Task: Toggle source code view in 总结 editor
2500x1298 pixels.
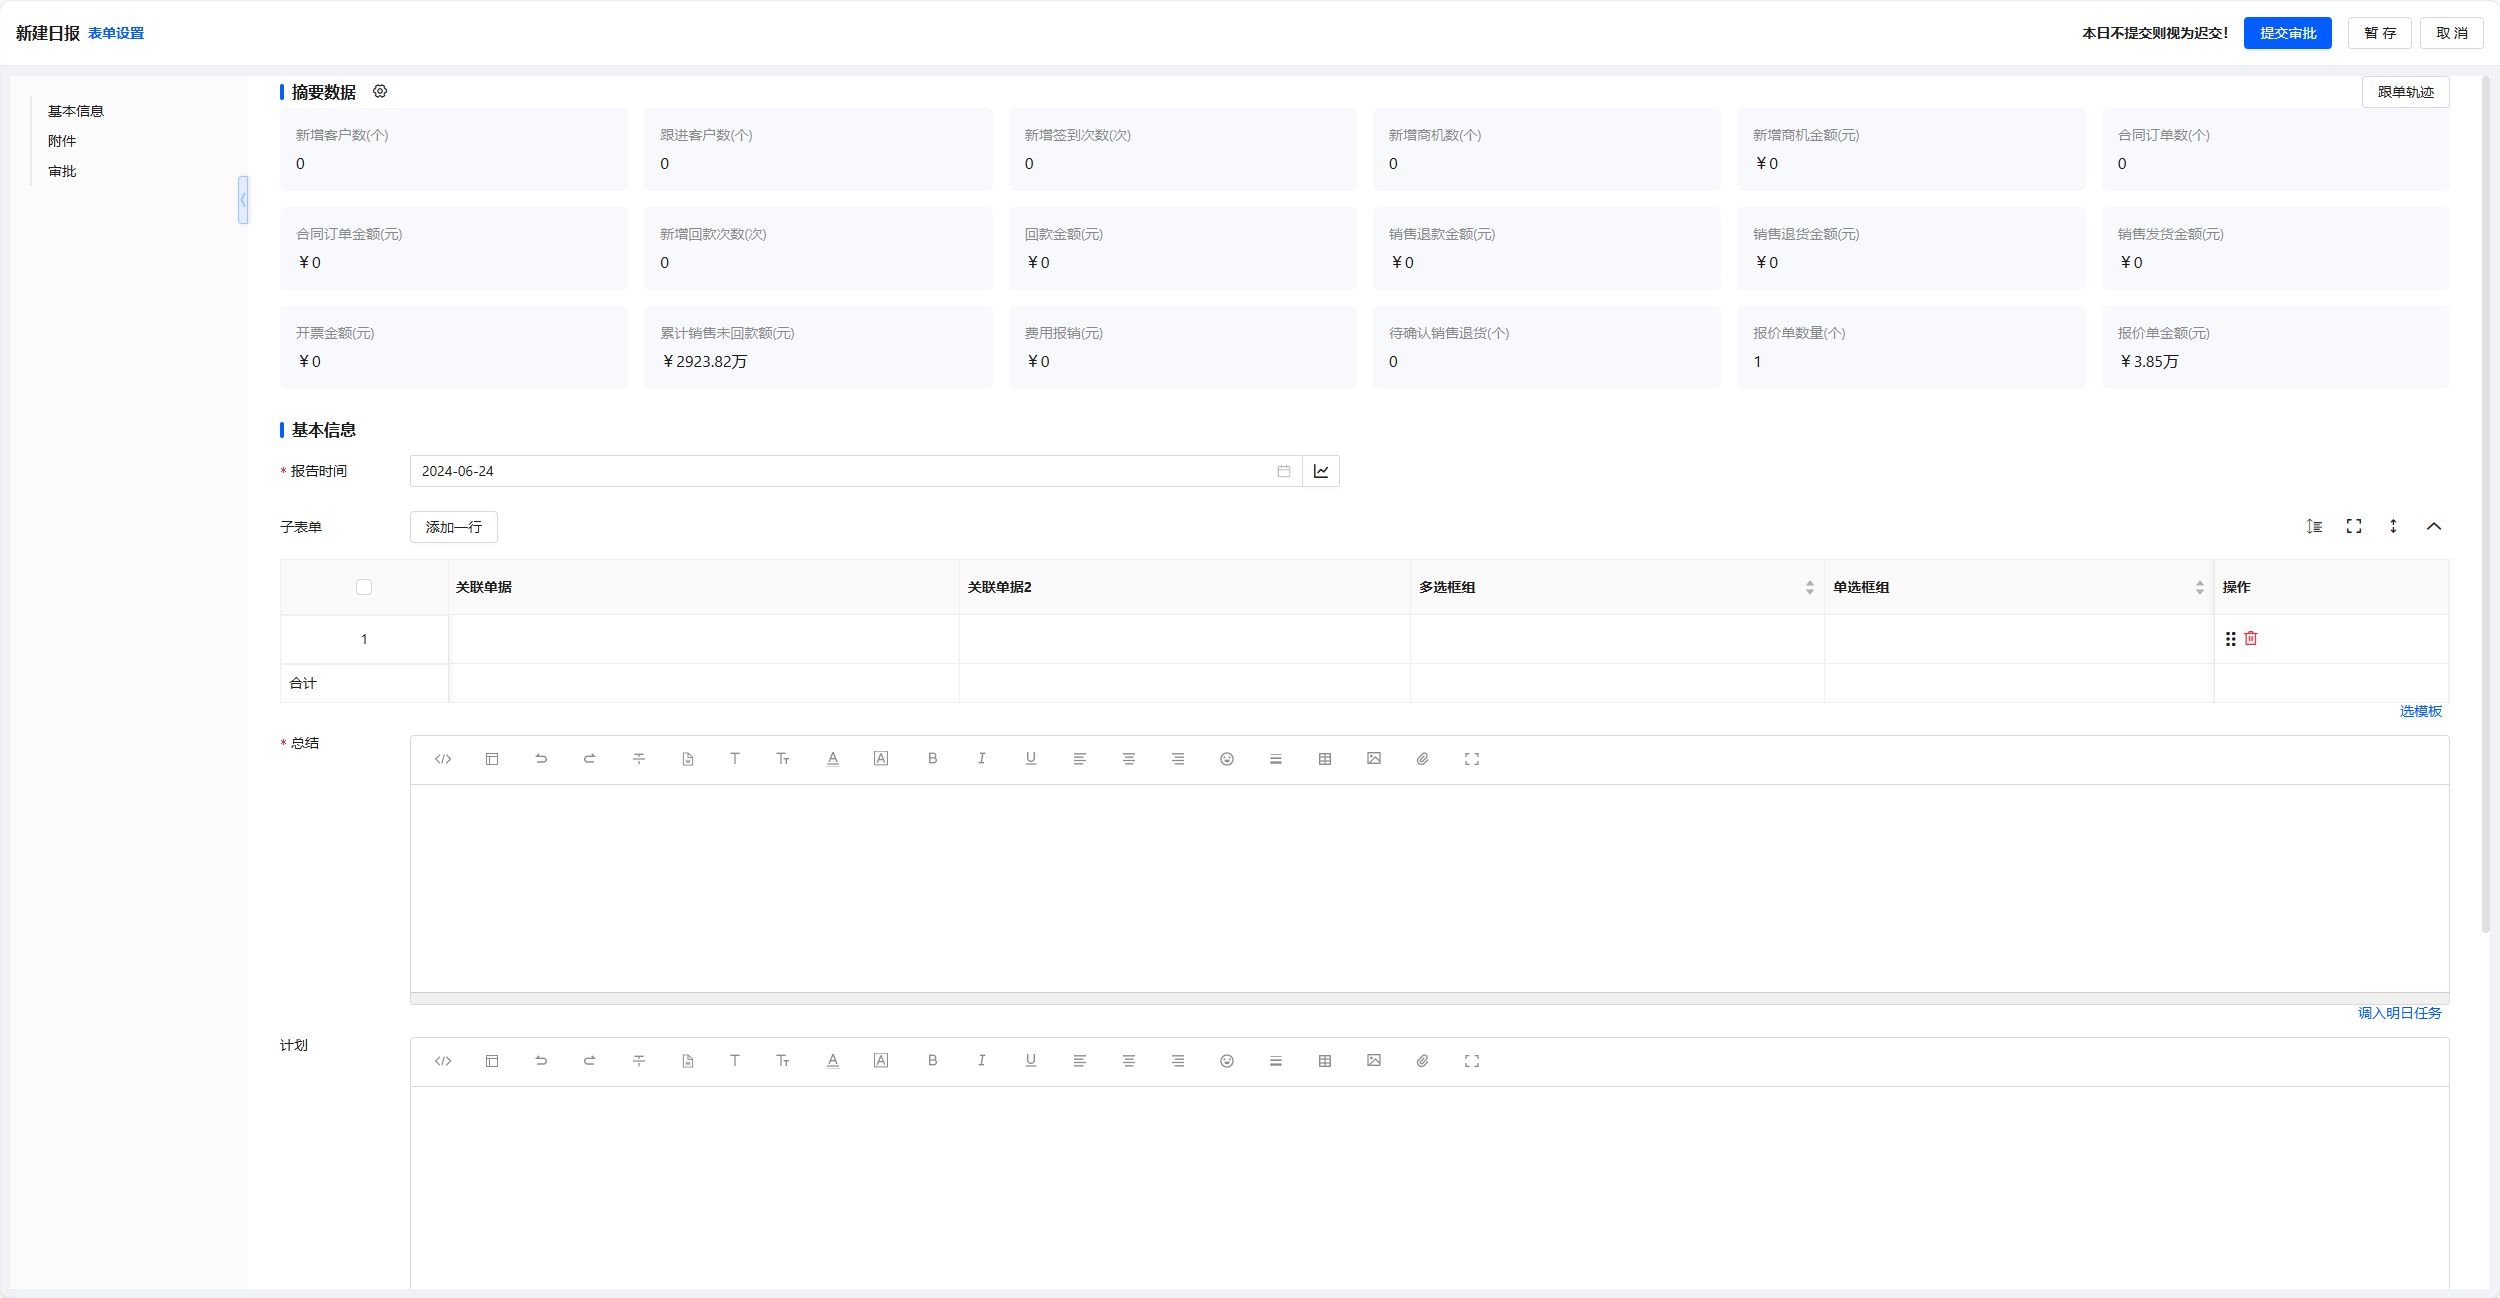Action: pos(443,759)
